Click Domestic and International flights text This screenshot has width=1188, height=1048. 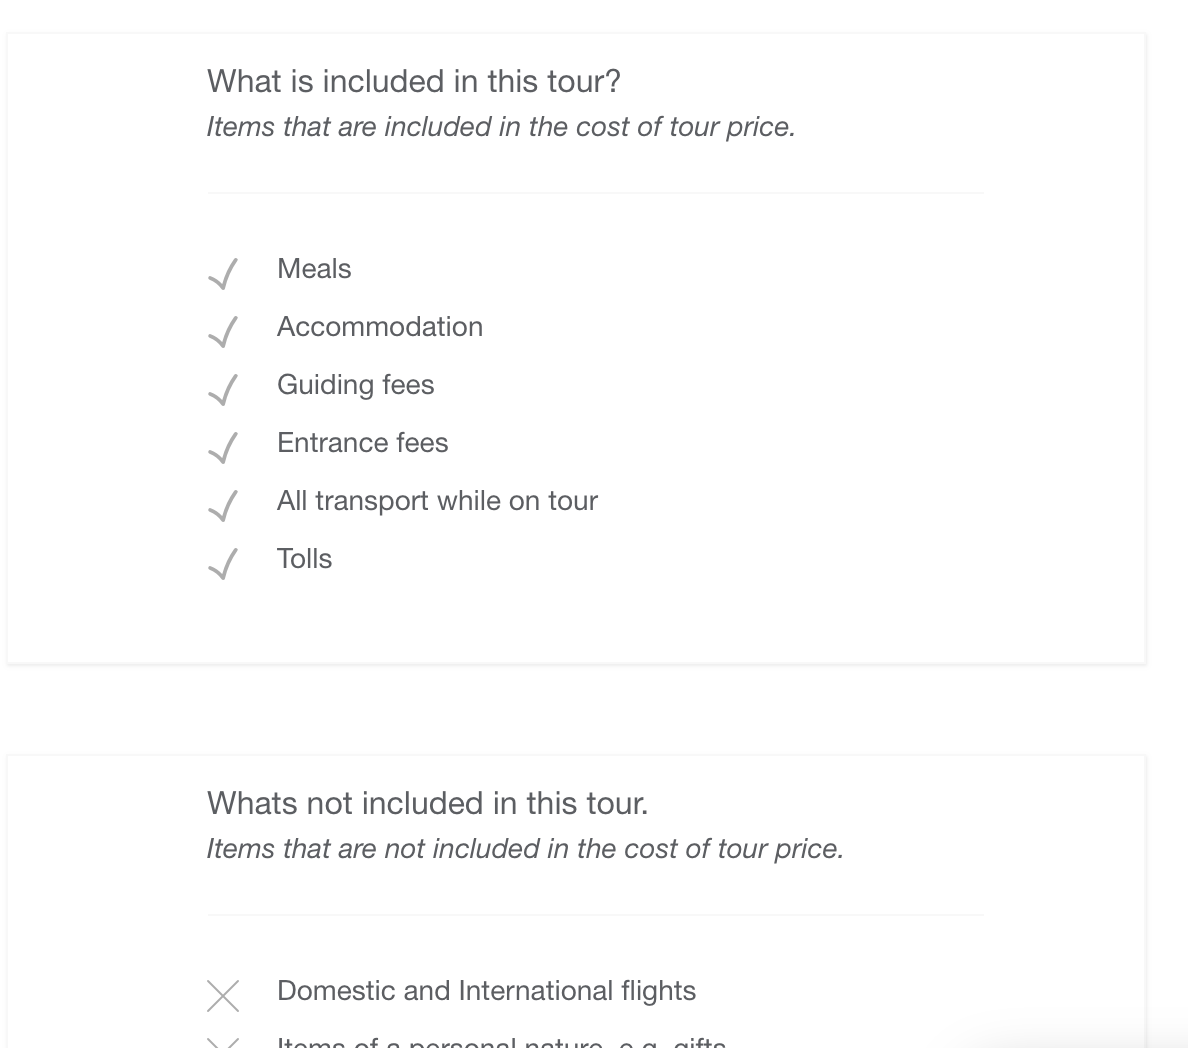tap(486, 990)
